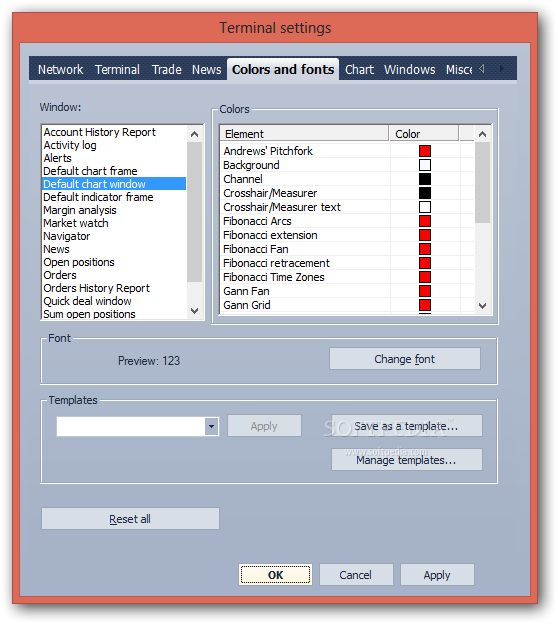The width and height of the screenshot is (558, 624).
Task: Select the Background element row
Action: pos(347,165)
